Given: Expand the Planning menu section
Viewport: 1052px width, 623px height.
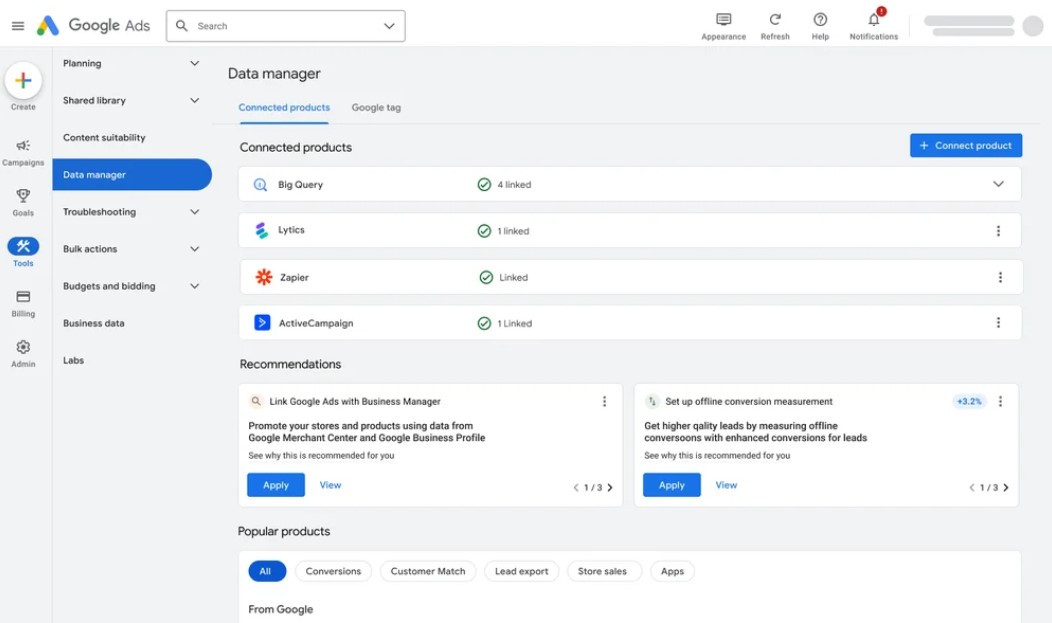Looking at the screenshot, I should 195,63.
